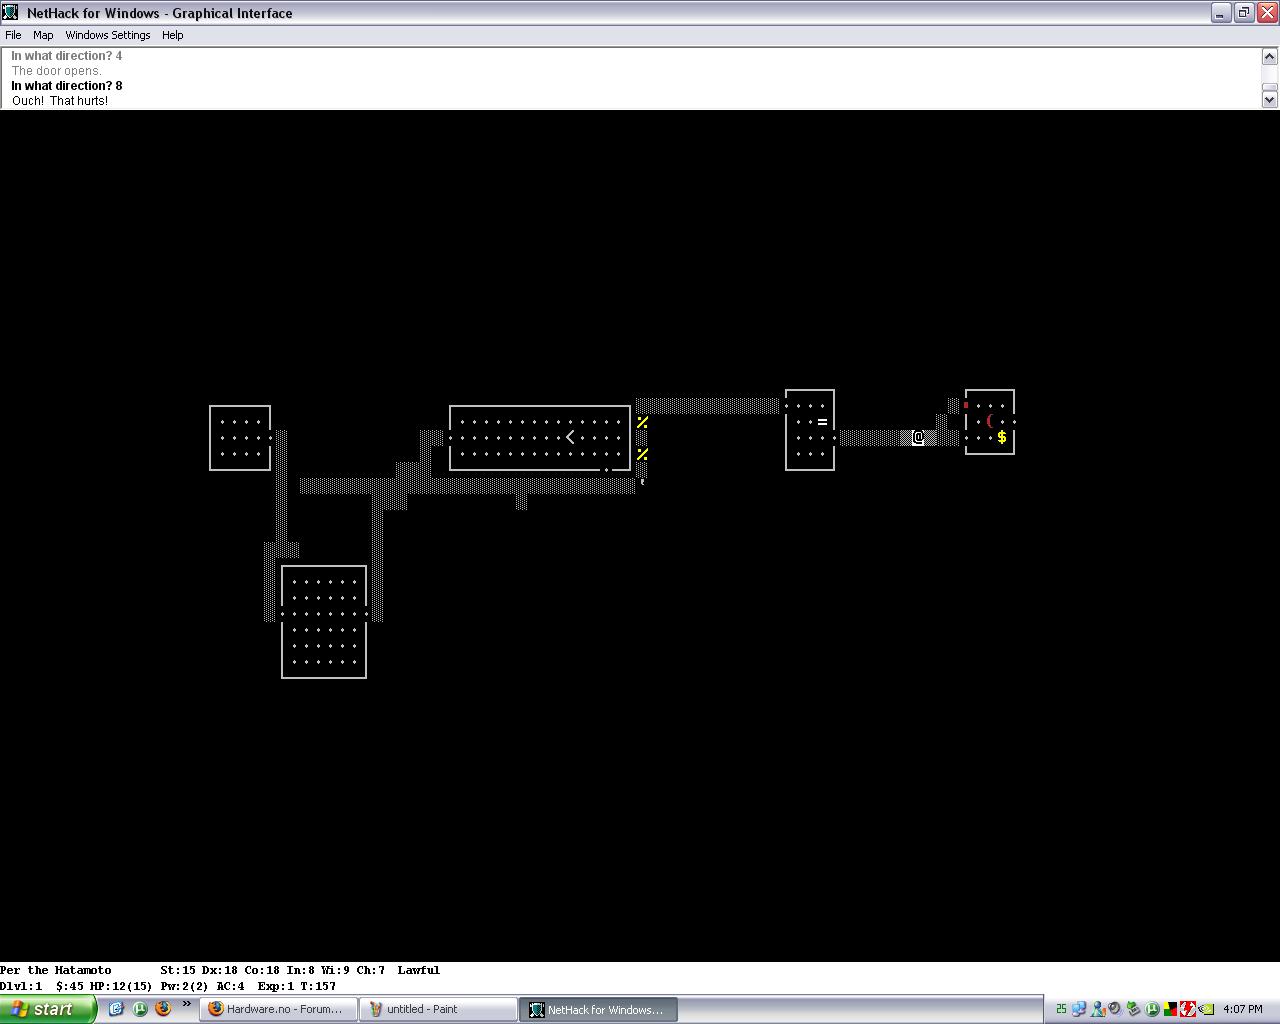Click the = ring symbol in the room
The width and height of the screenshot is (1280, 1024).
(x=822, y=421)
